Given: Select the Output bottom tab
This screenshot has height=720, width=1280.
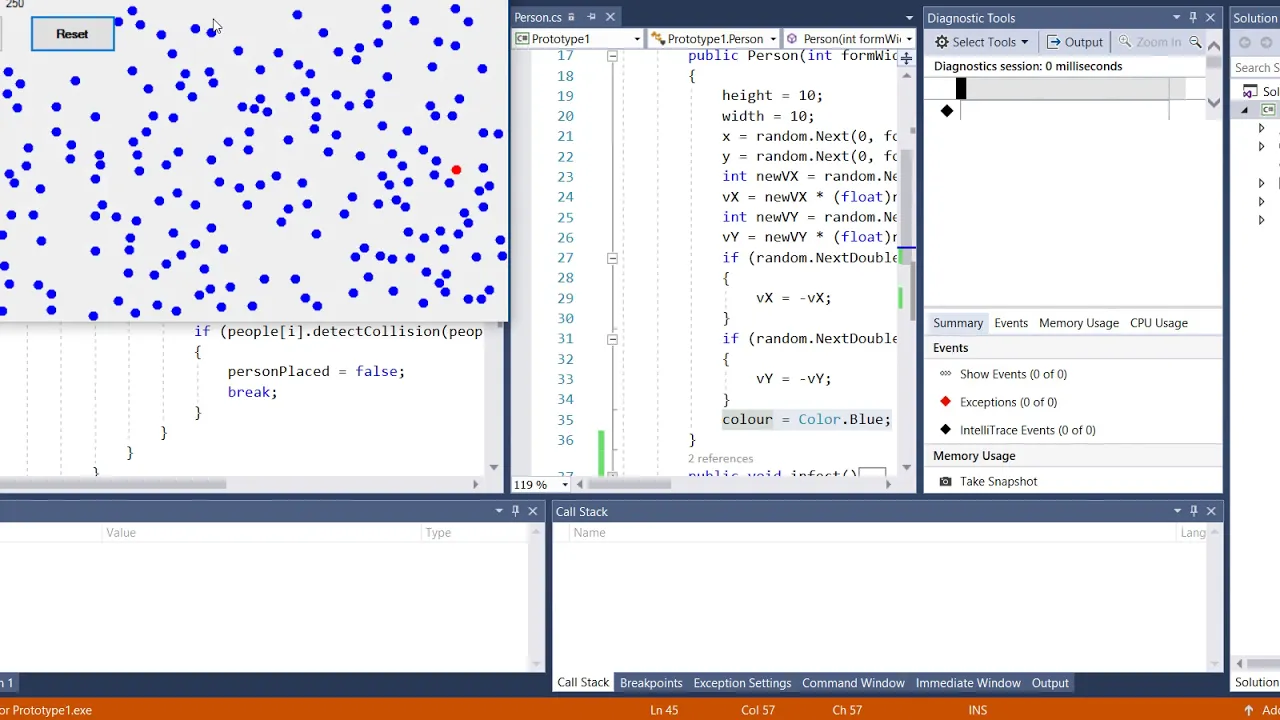Looking at the screenshot, I should click(1050, 683).
